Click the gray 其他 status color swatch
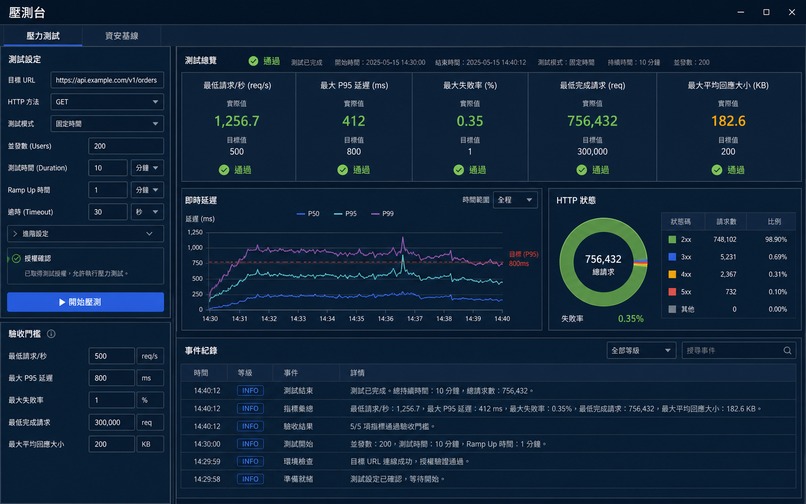Viewport: 806px width, 504px height. click(x=672, y=310)
